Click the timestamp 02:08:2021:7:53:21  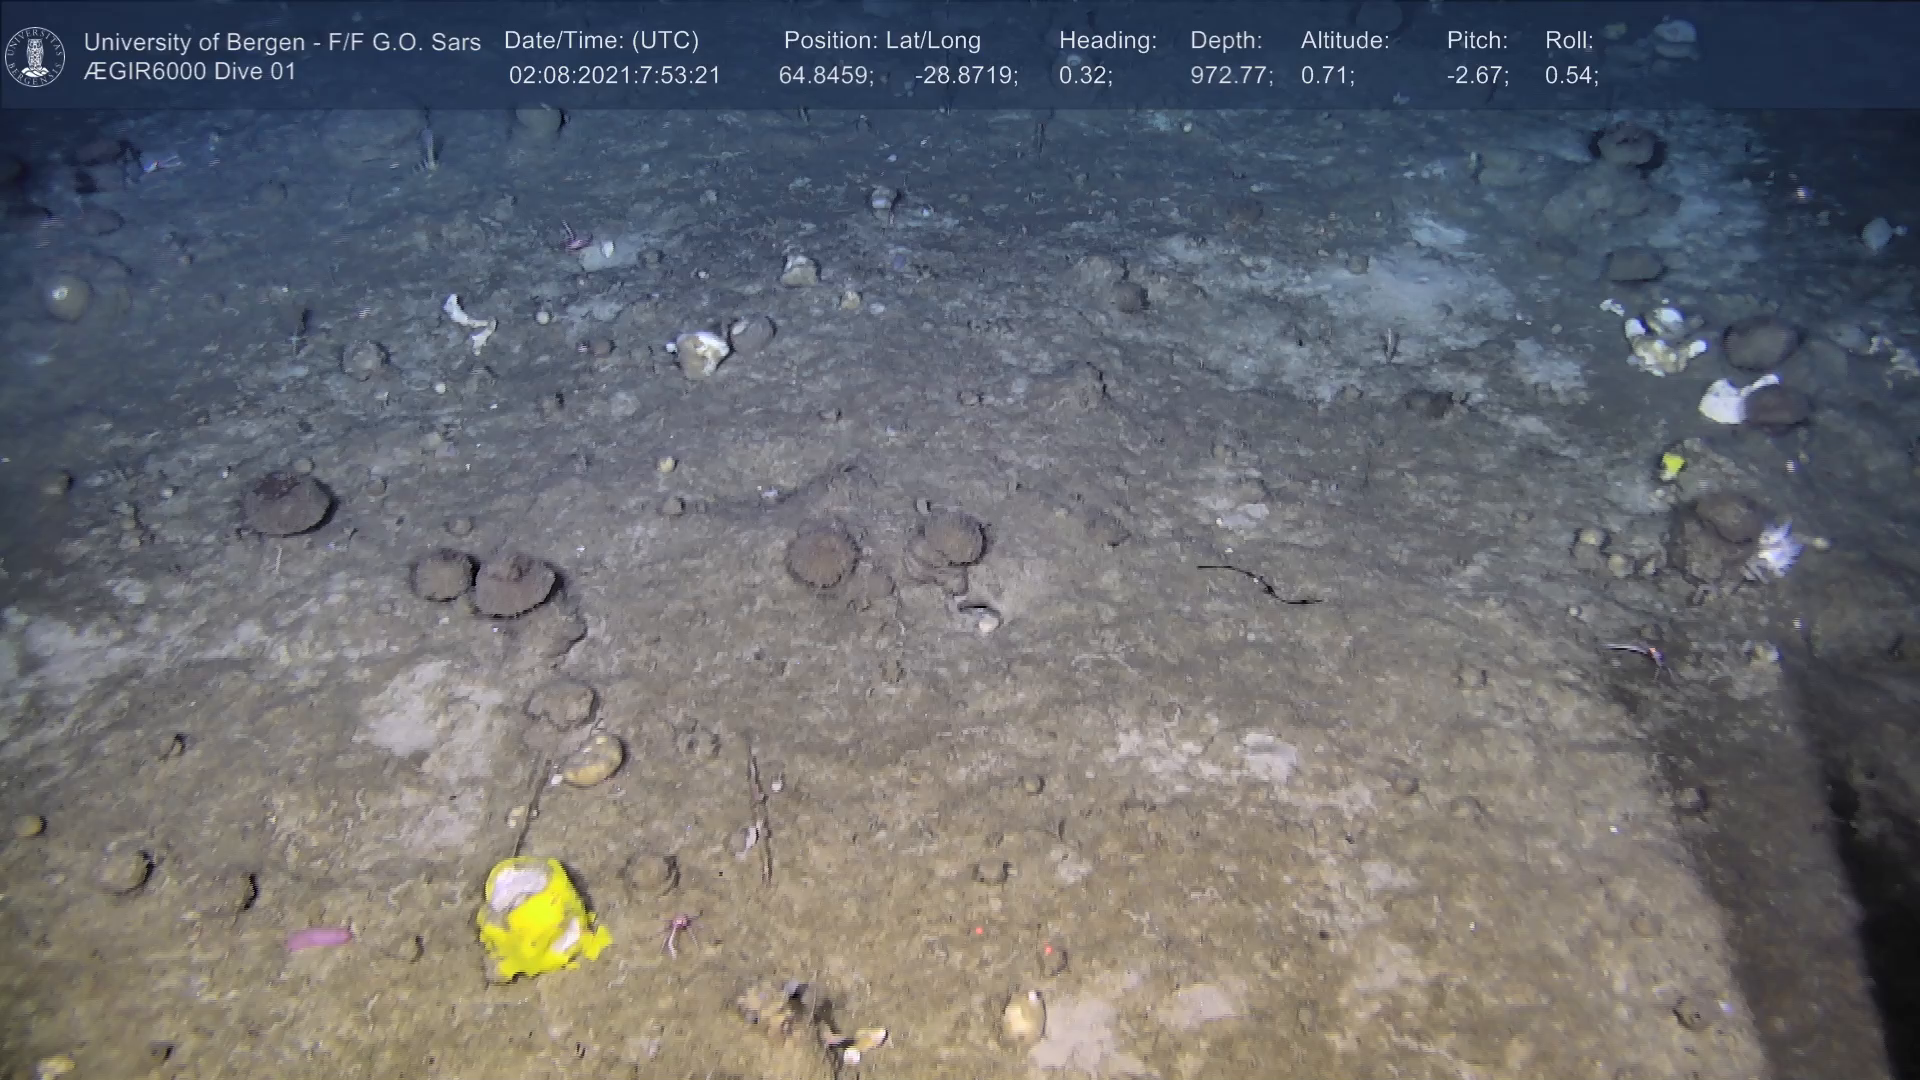coord(614,76)
